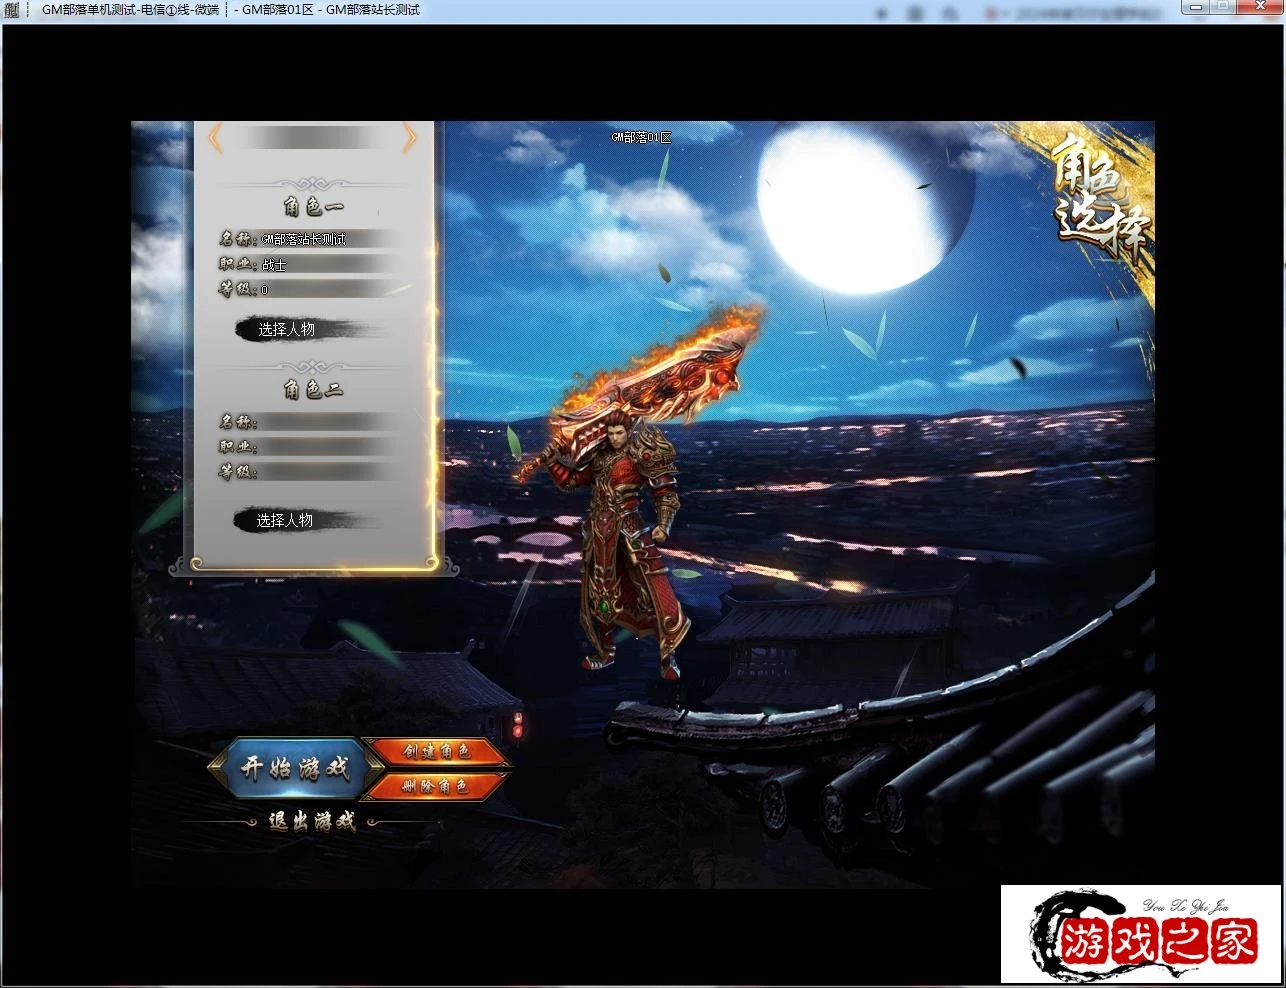1286x988 pixels.
Task: Click the empty 等级 field of character two
Action: click(325, 472)
